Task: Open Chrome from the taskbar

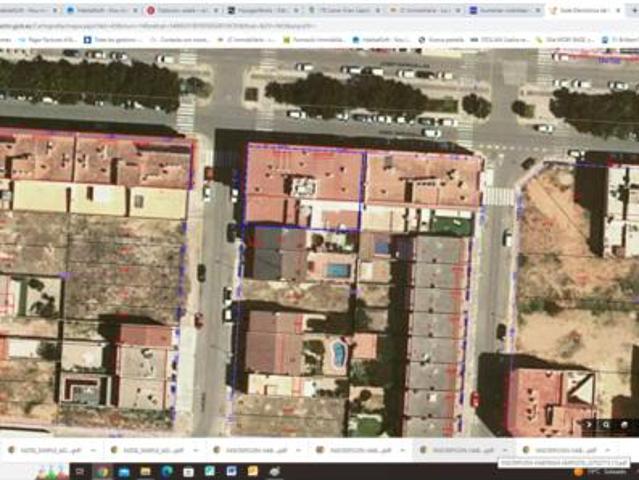Action: (x=103, y=471)
